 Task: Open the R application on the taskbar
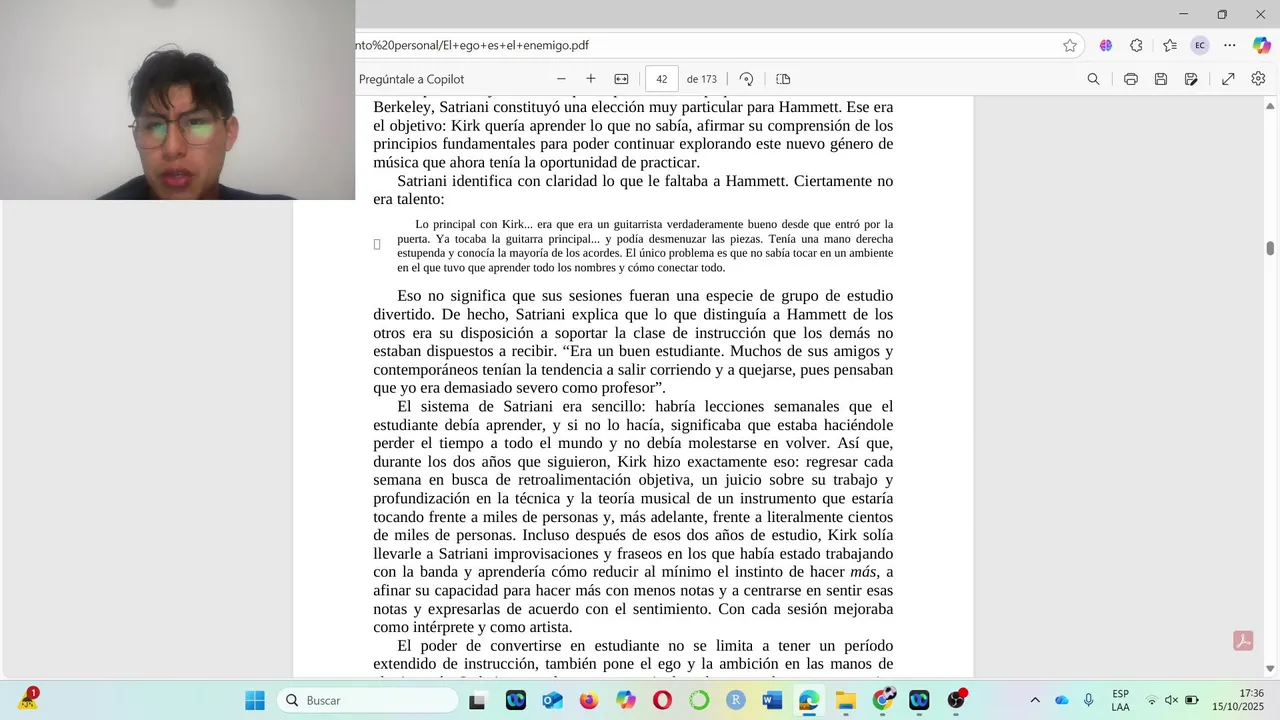tap(736, 700)
